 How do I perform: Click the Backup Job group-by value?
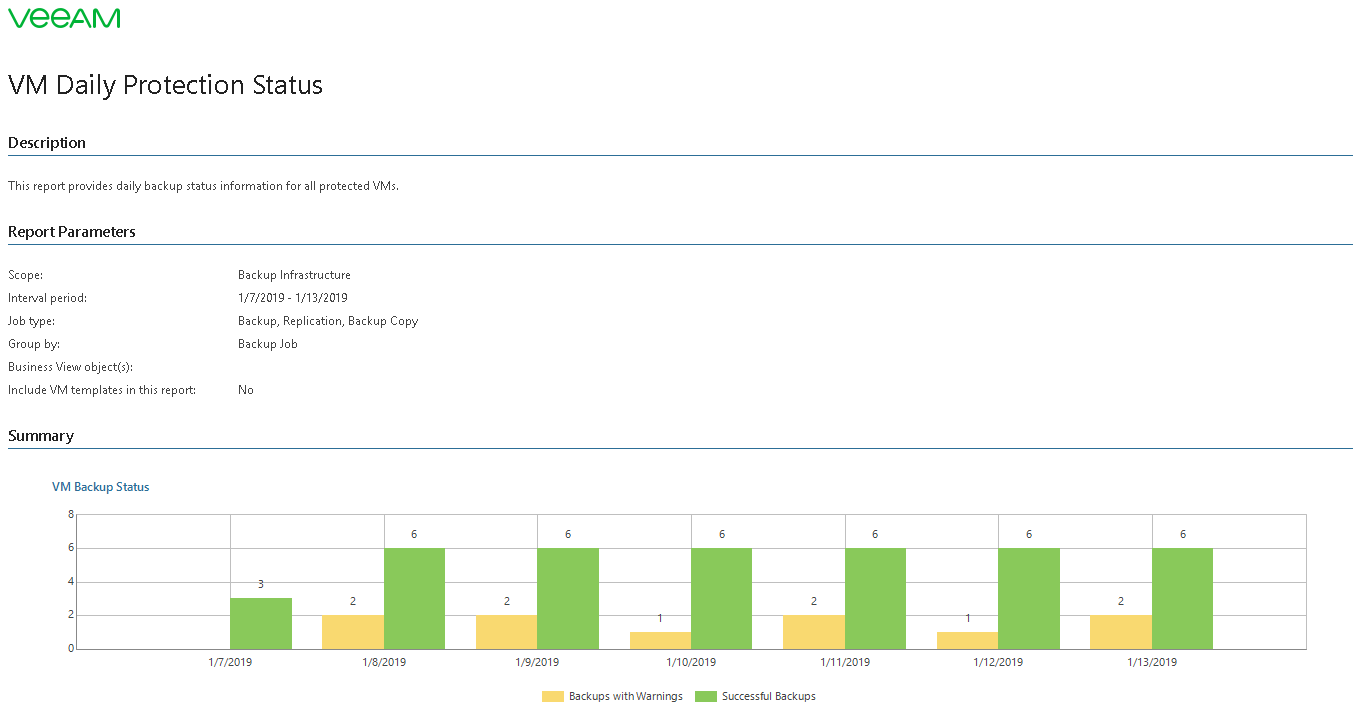pyautogui.click(x=268, y=344)
